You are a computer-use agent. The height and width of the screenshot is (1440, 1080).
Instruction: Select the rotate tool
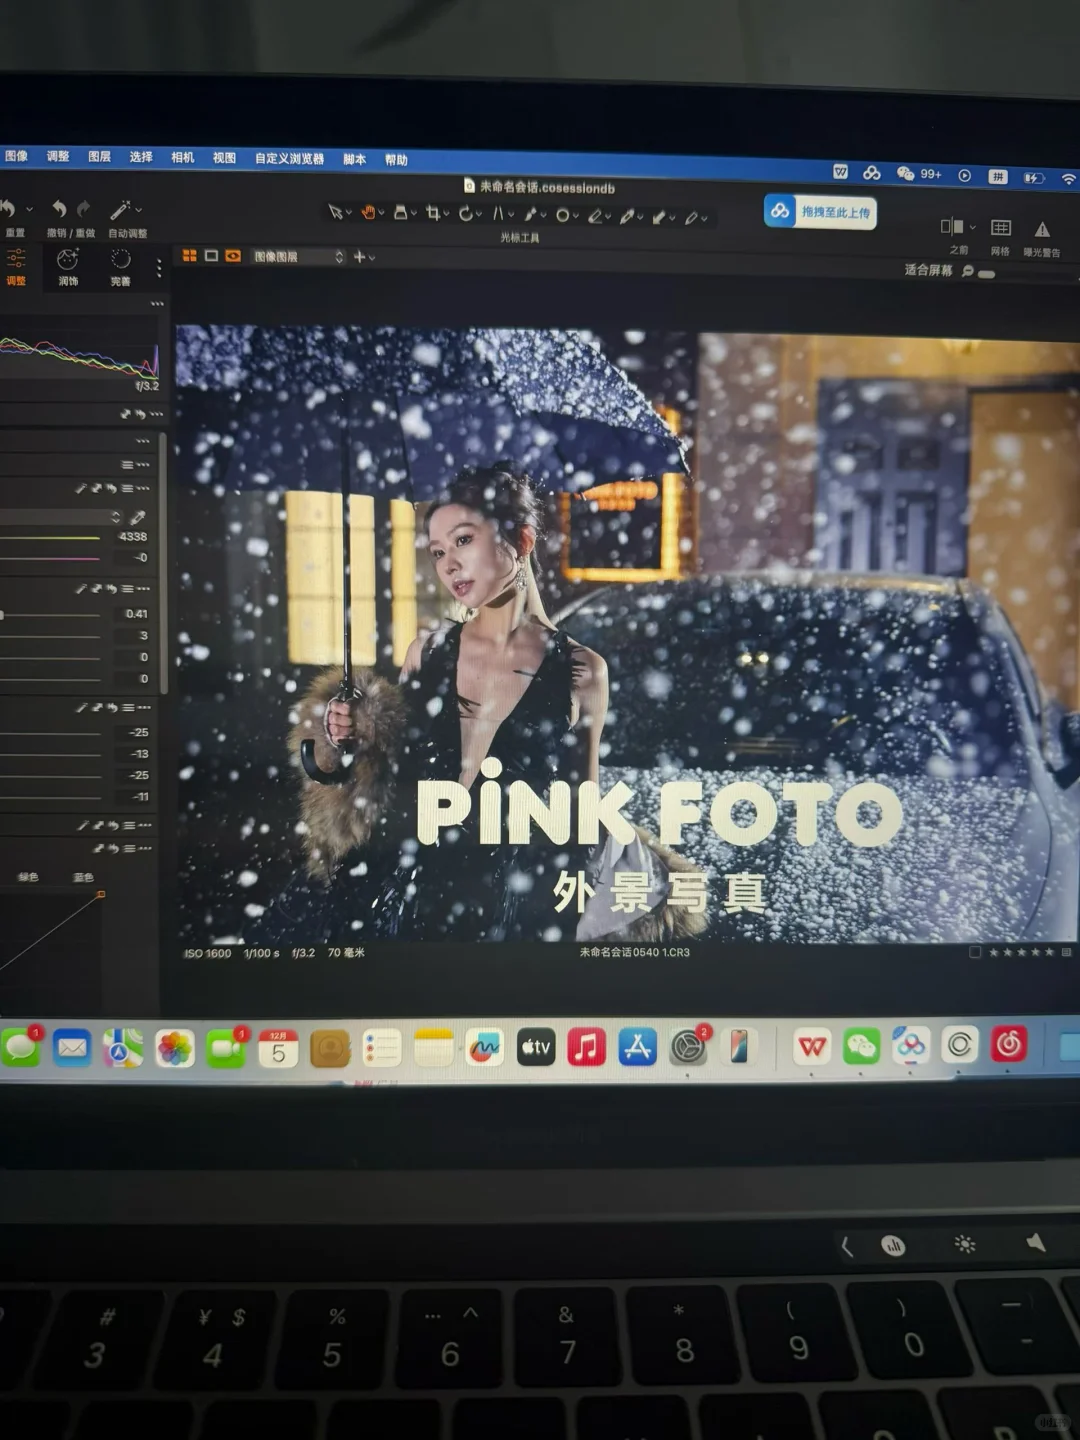pyautogui.click(x=466, y=213)
